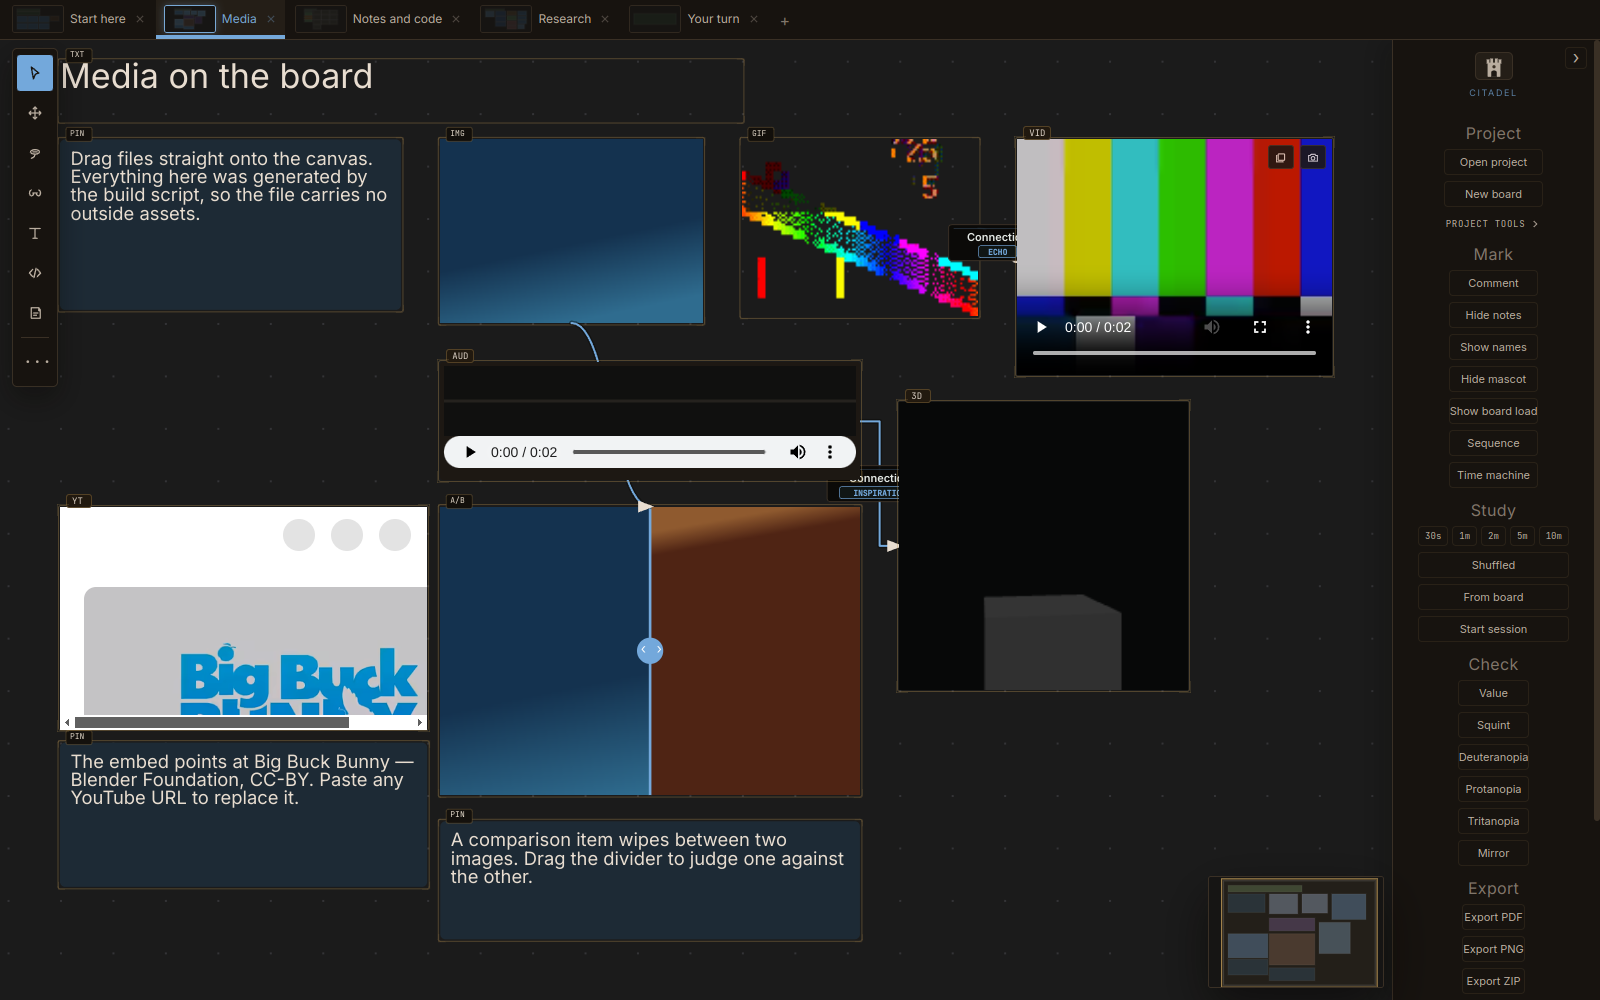1600x1000 pixels.
Task: Click Export PNG
Action: pos(1493,949)
